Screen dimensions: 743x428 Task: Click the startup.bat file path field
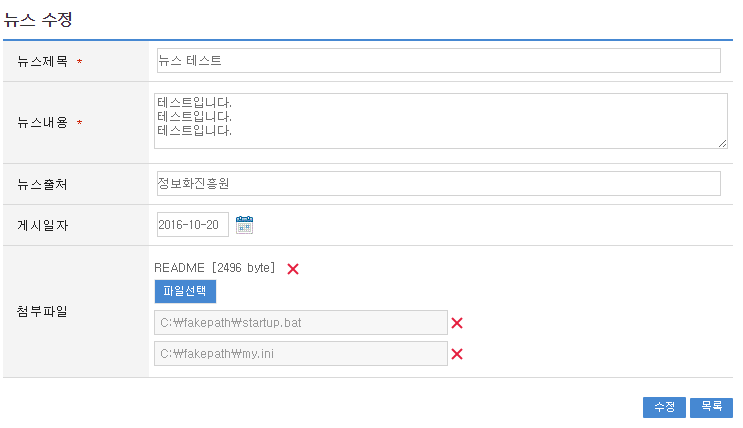click(x=300, y=323)
